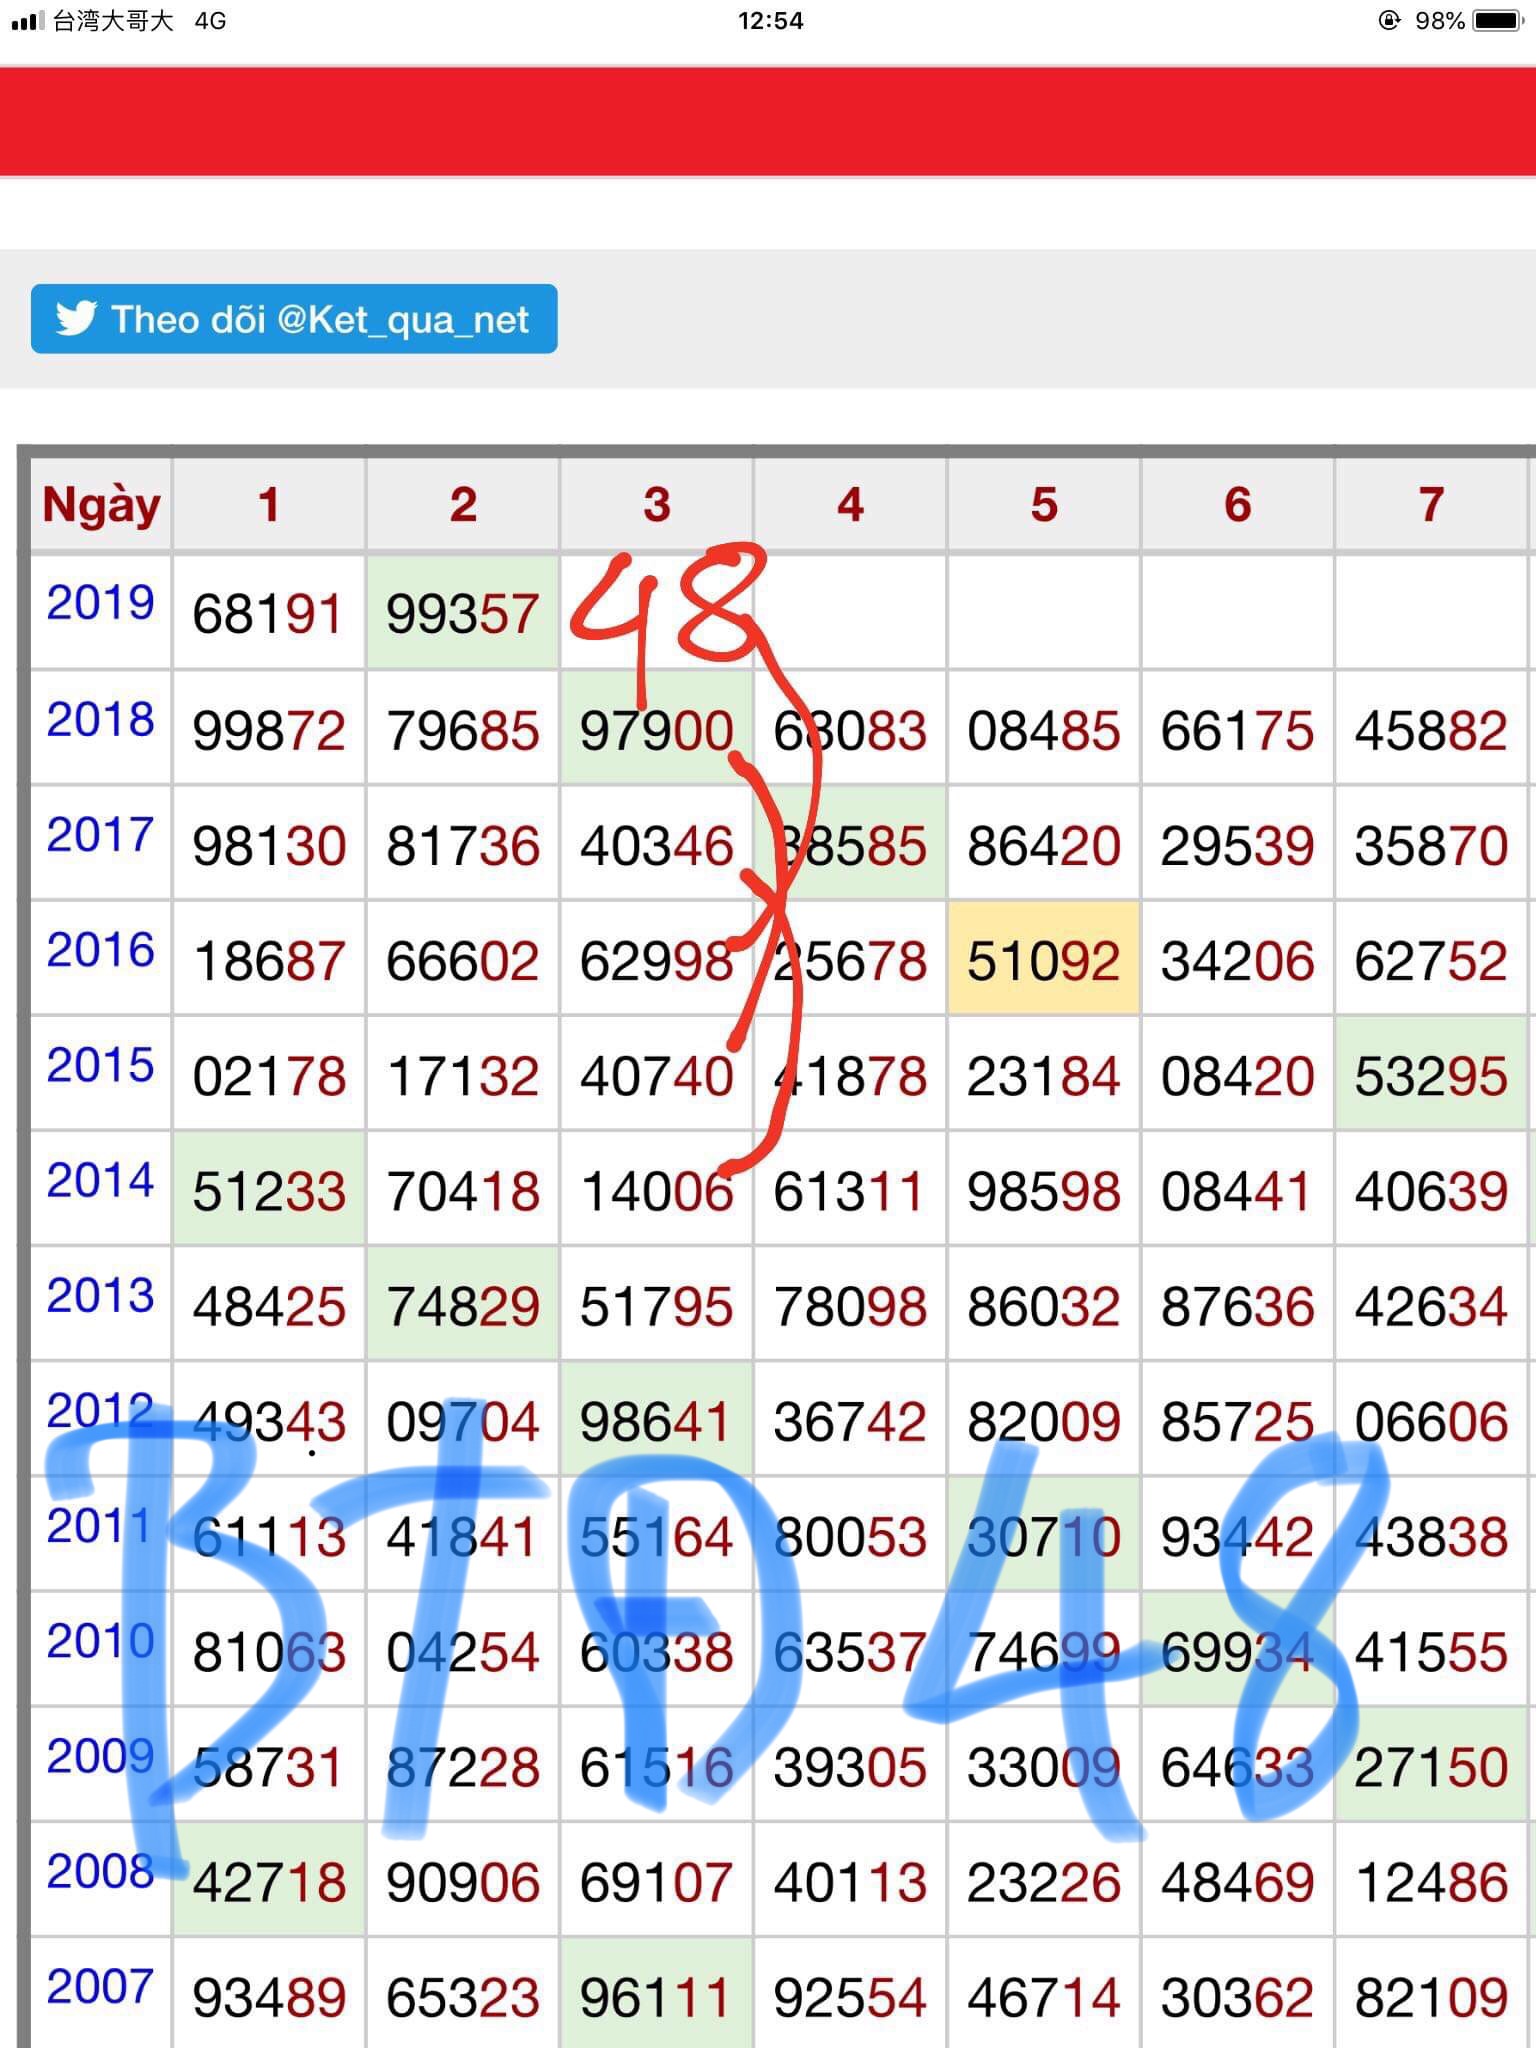
Task: Click result 68191 in 2019 row
Action: (x=268, y=614)
